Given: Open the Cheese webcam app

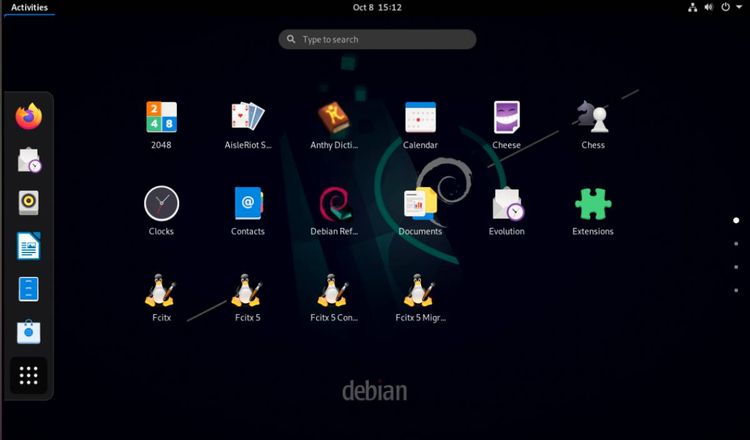Looking at the screenshot, I should [507, 118].
